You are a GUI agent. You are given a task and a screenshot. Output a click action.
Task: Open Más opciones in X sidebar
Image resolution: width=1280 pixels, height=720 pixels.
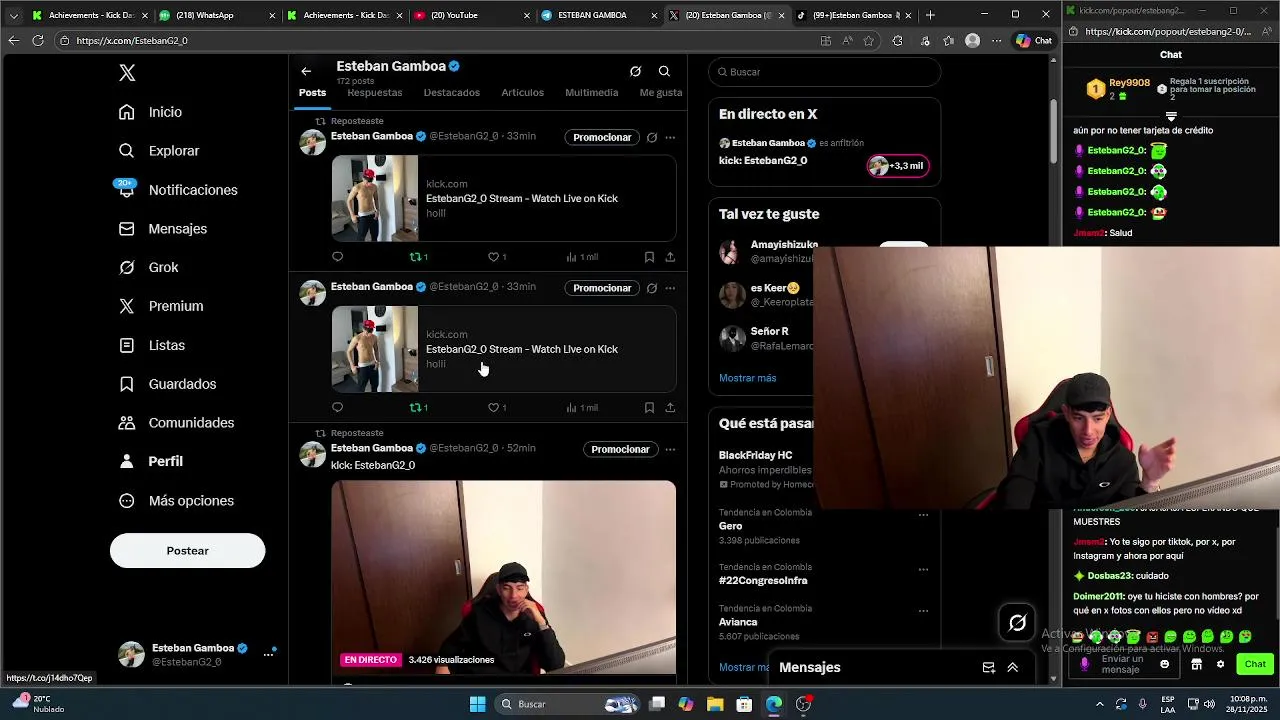(x=176, y=501)
